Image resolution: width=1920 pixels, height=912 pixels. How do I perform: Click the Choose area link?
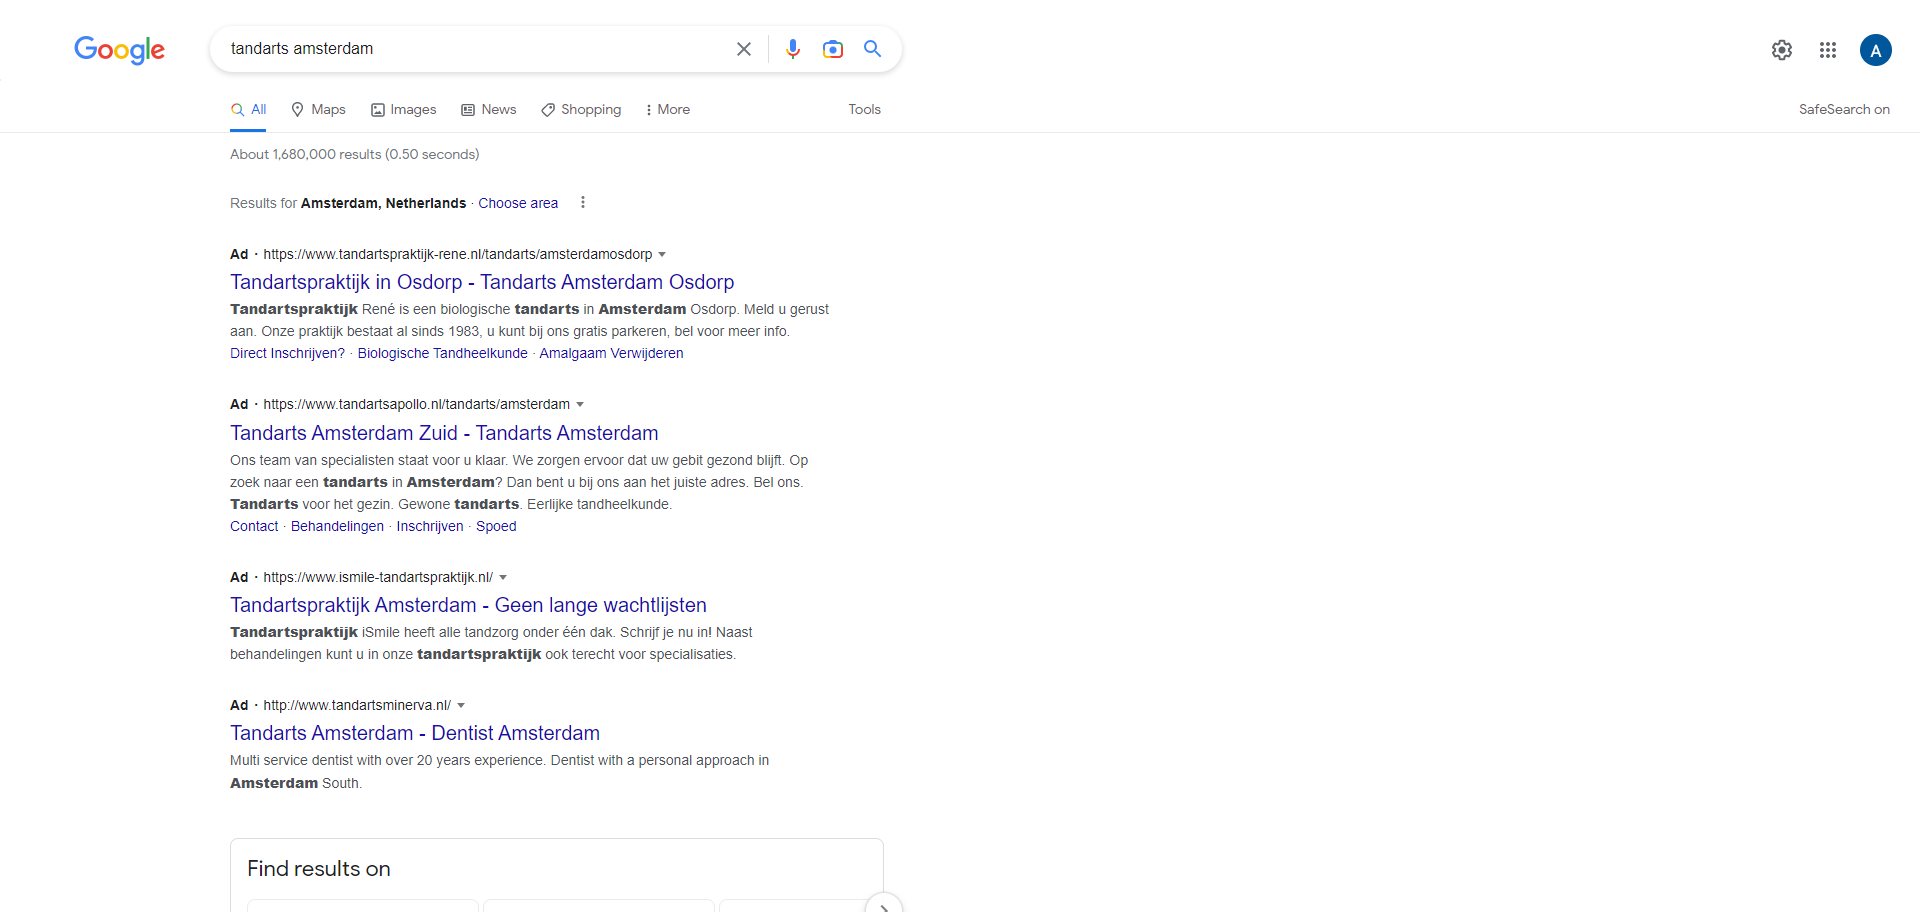(x=518, y=203)
